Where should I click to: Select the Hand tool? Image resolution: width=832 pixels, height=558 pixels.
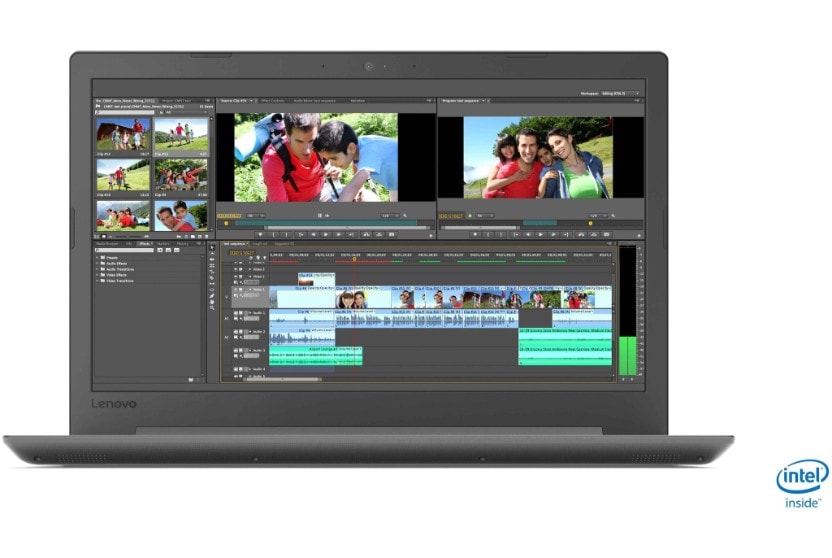point(212,302)
